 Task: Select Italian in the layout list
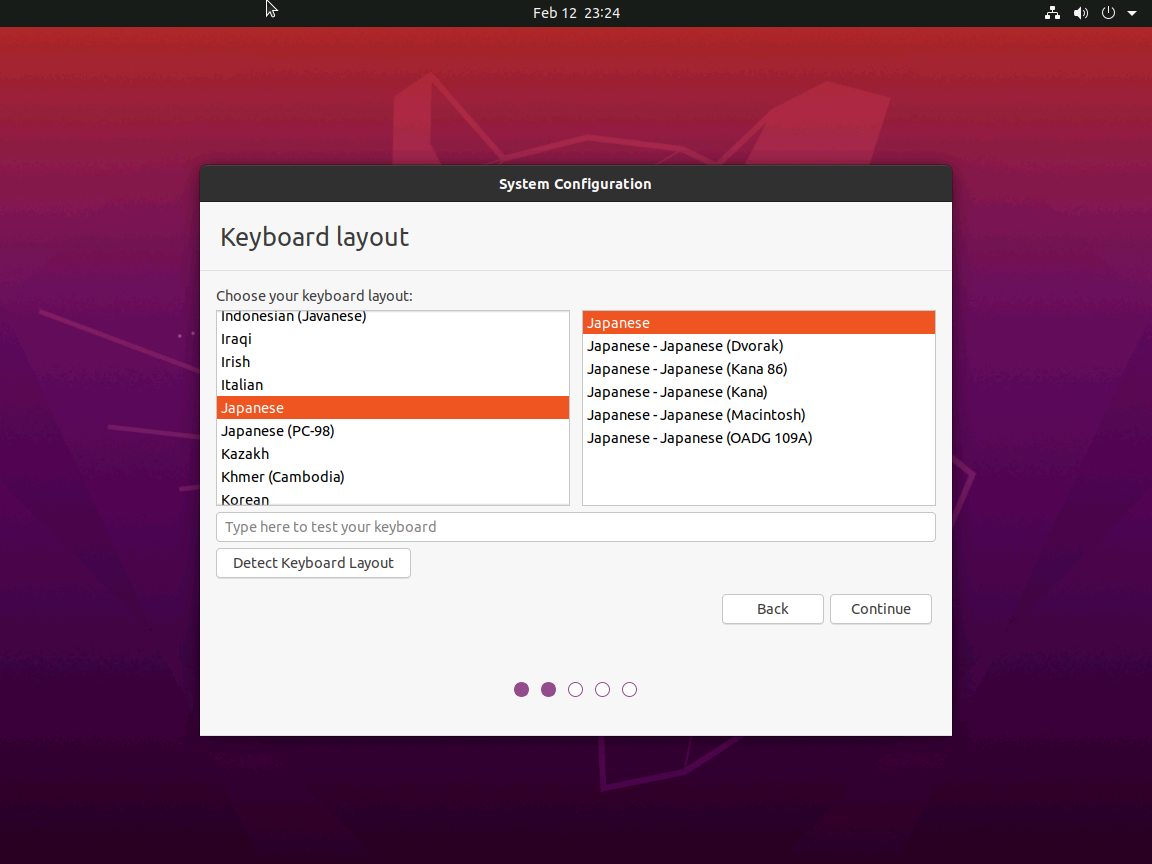393,385
